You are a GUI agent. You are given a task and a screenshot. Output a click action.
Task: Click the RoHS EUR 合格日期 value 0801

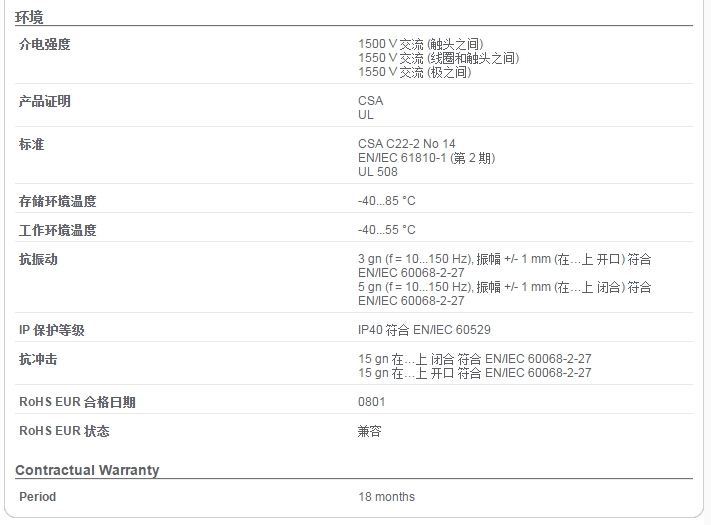(371, 402)
